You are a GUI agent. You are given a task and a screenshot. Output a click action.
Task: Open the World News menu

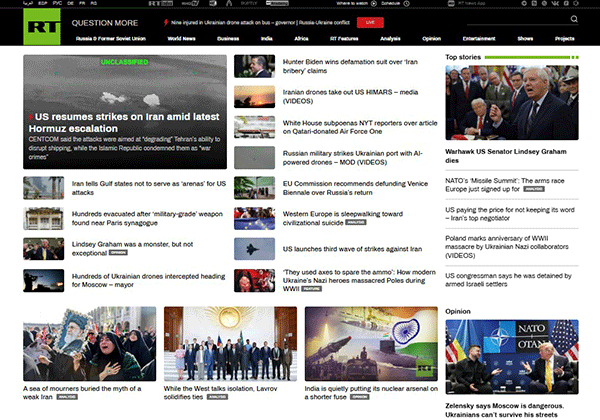(x=181, y=39)
